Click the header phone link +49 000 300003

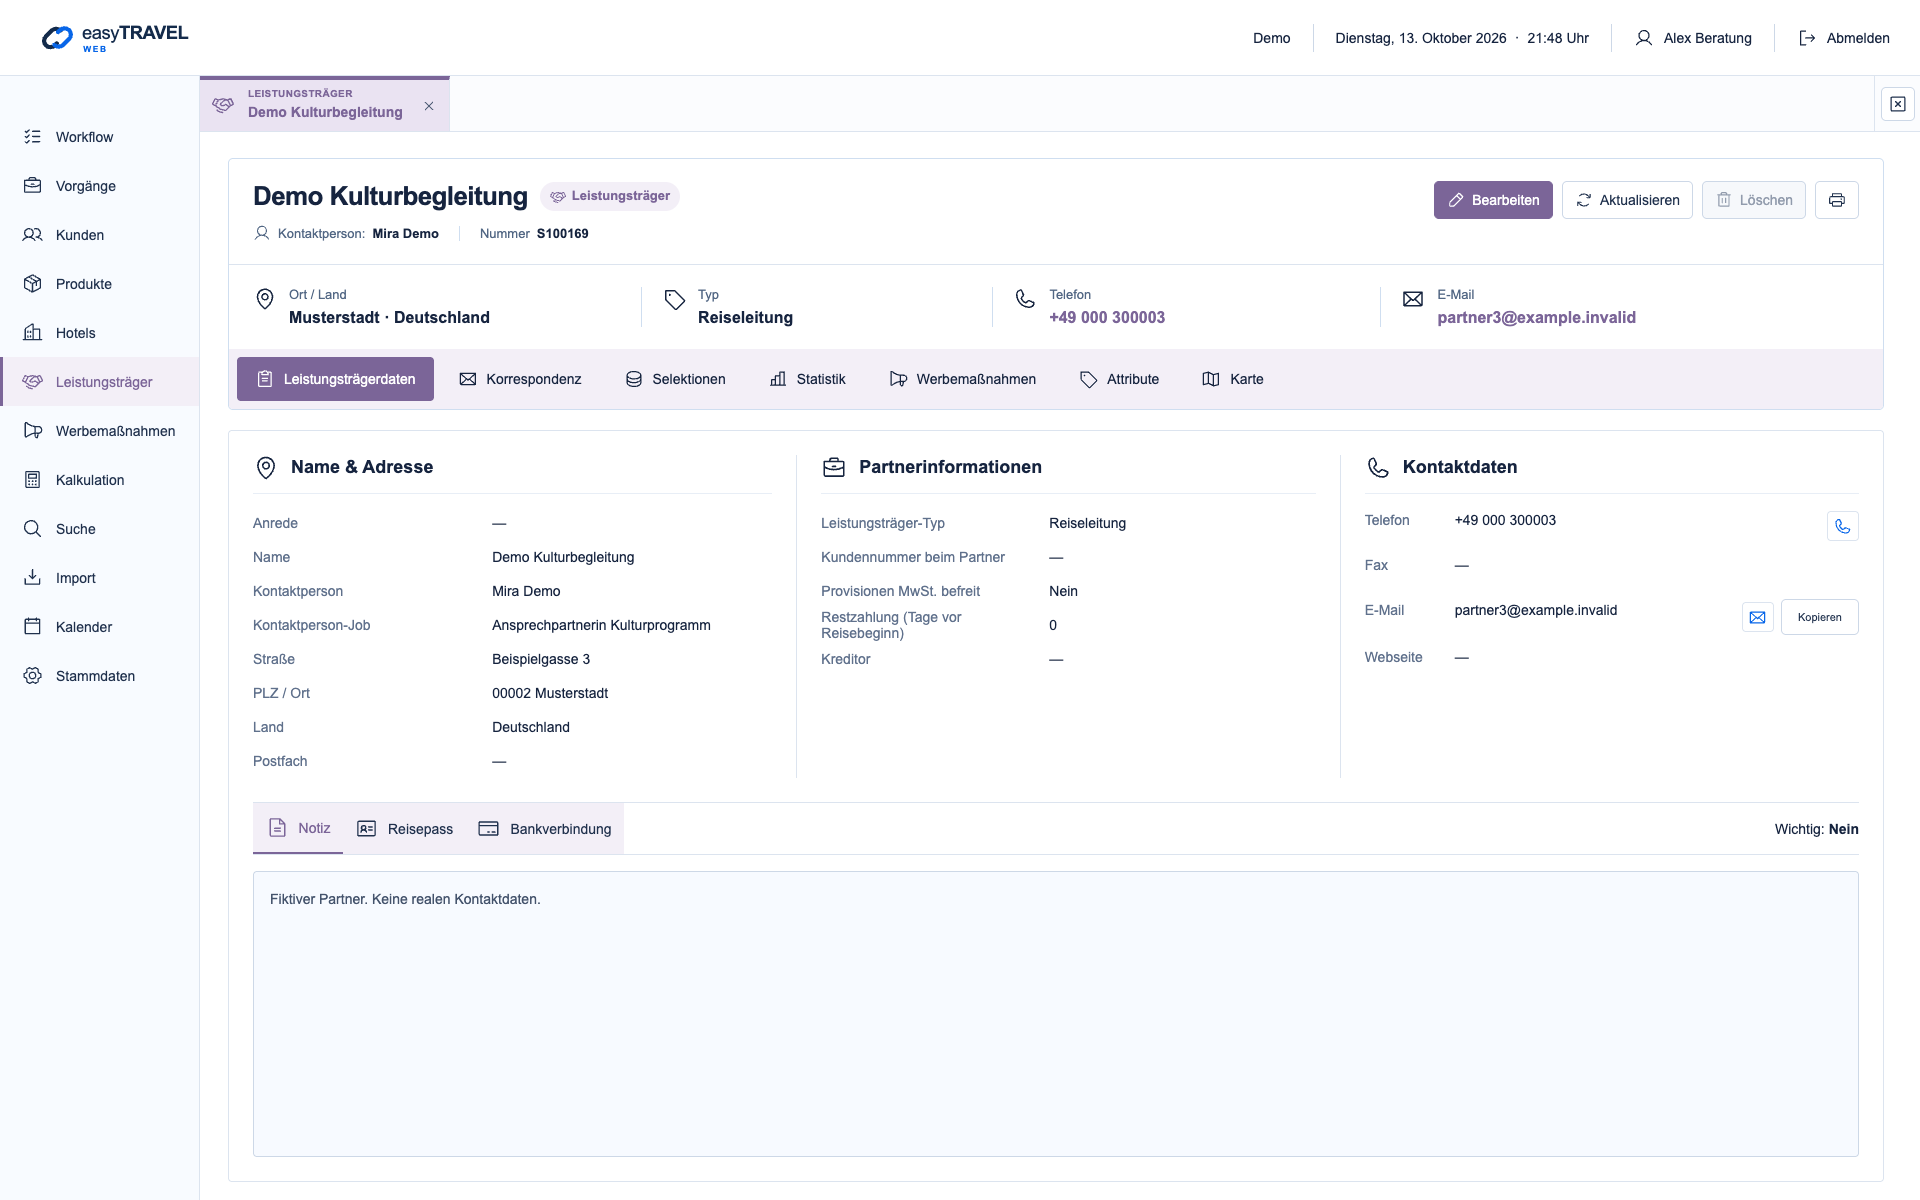1107,318
